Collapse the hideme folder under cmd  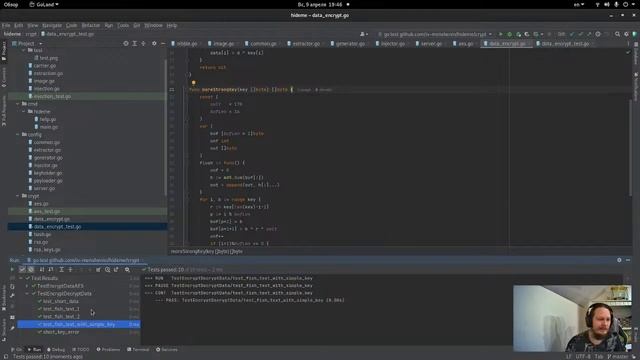tap(24, 111)
